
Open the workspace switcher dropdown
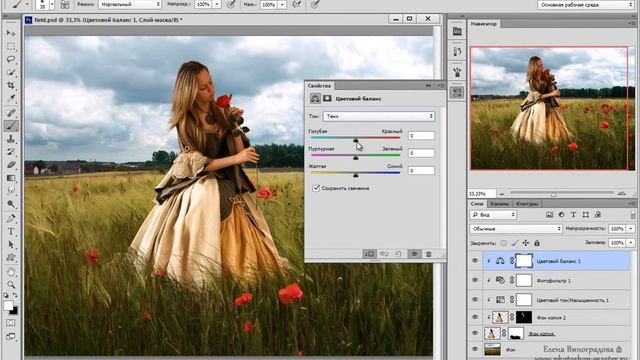pyautogui.click(x=586, y=5)
